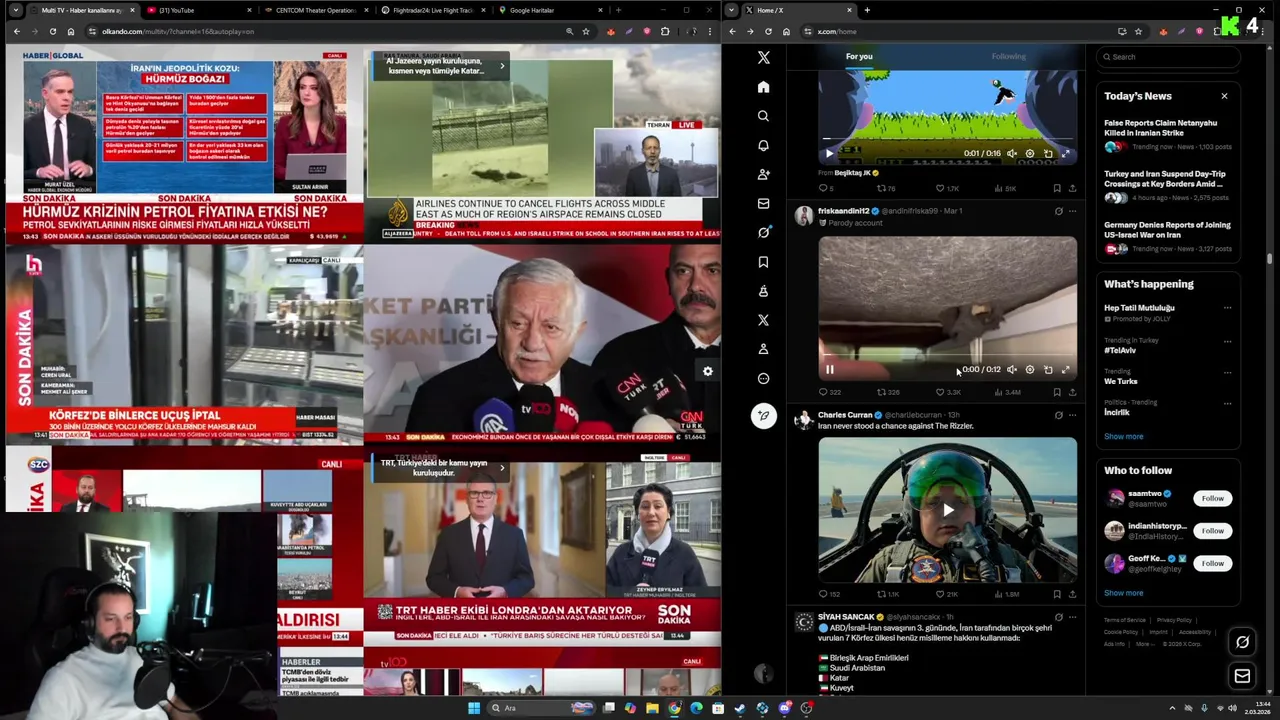
Task: Follow the indianhistorypics account
Action: (x=1212, y=531)
